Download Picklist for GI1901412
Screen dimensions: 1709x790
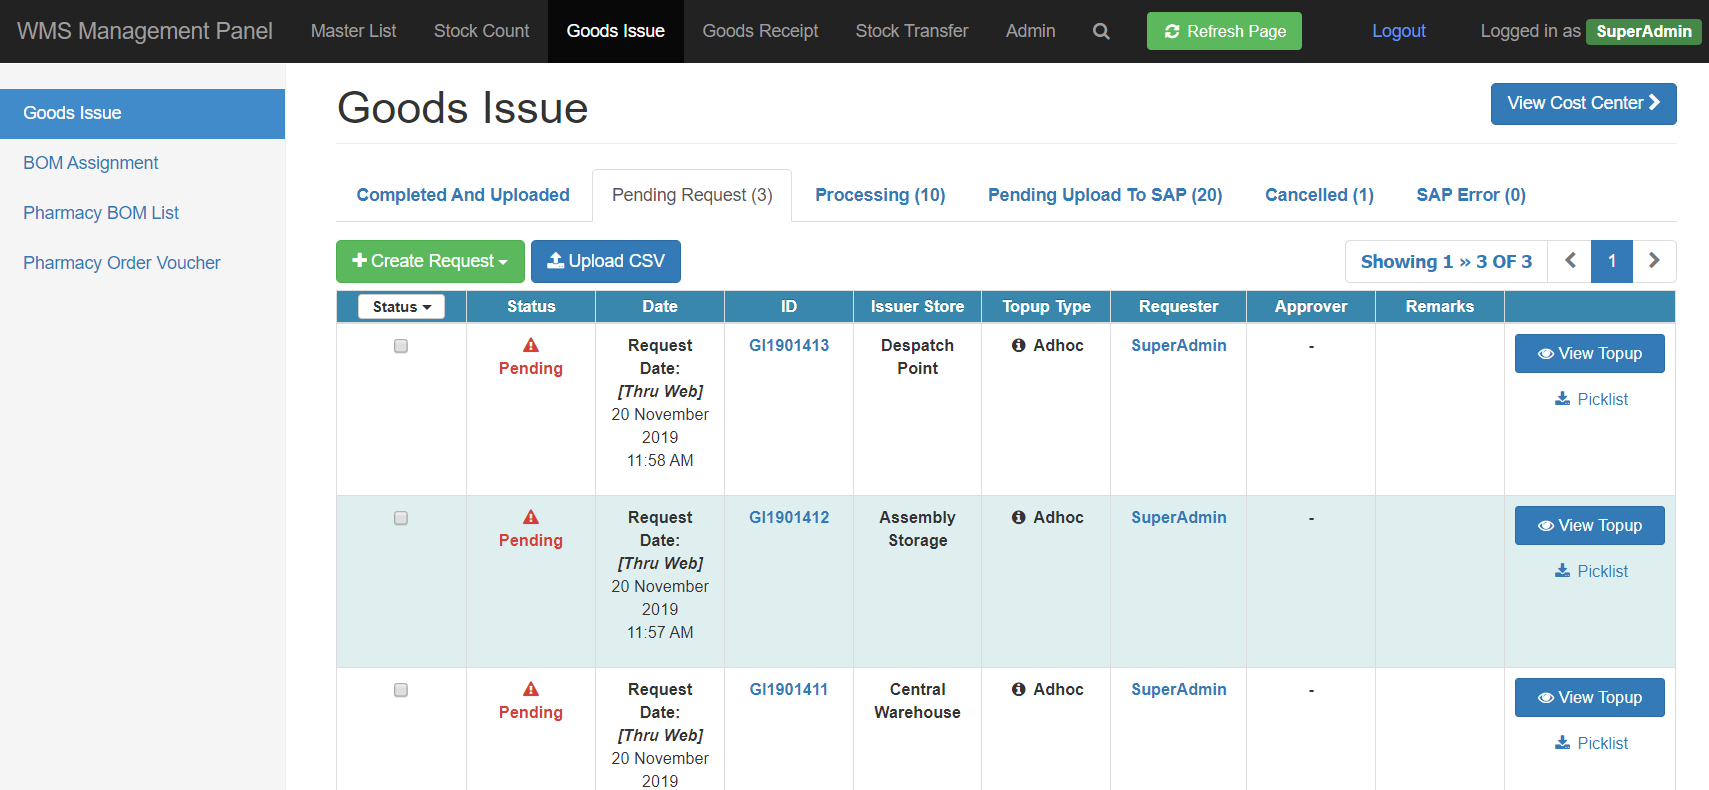(1591, 571)
